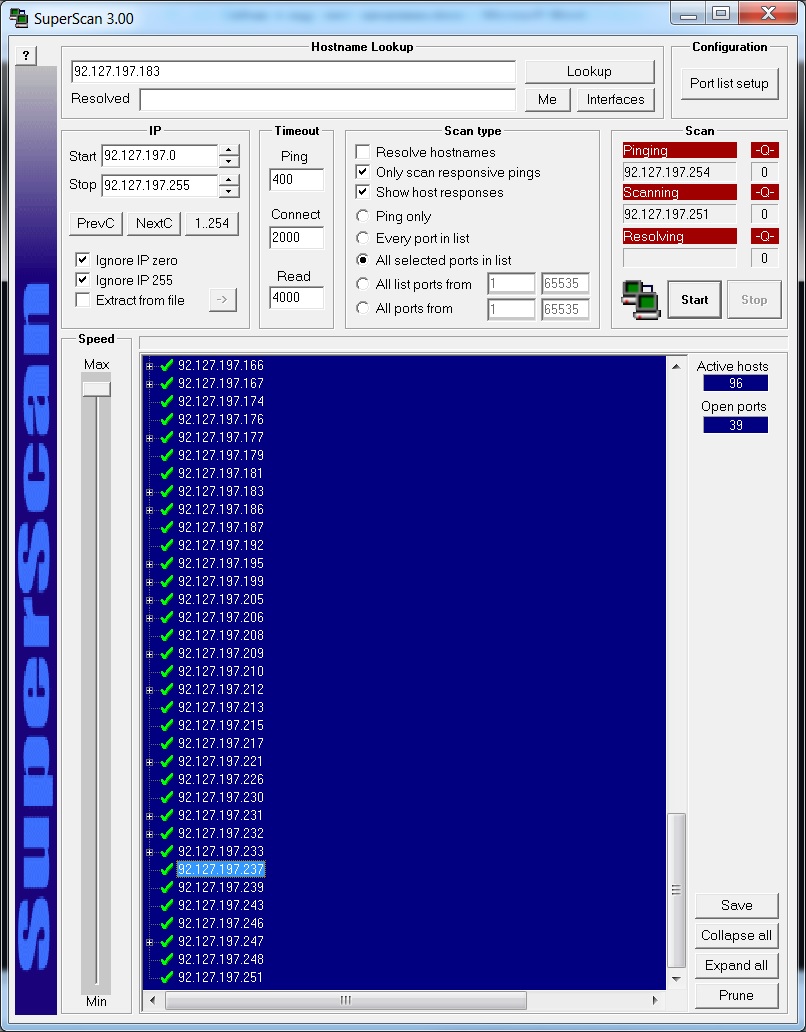The image size is (806, 1032).
Task: Select Ping only scan type
Action: point(362,216)
